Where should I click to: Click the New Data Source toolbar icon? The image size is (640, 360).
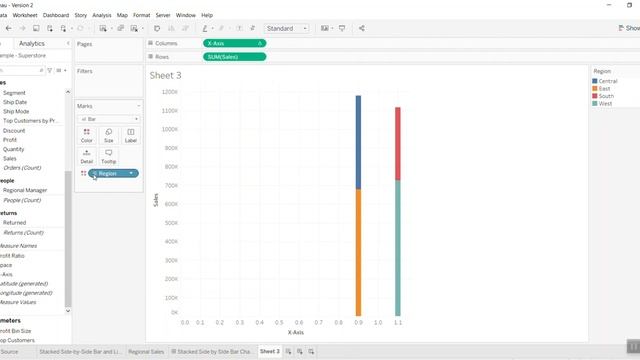(50, 28)
